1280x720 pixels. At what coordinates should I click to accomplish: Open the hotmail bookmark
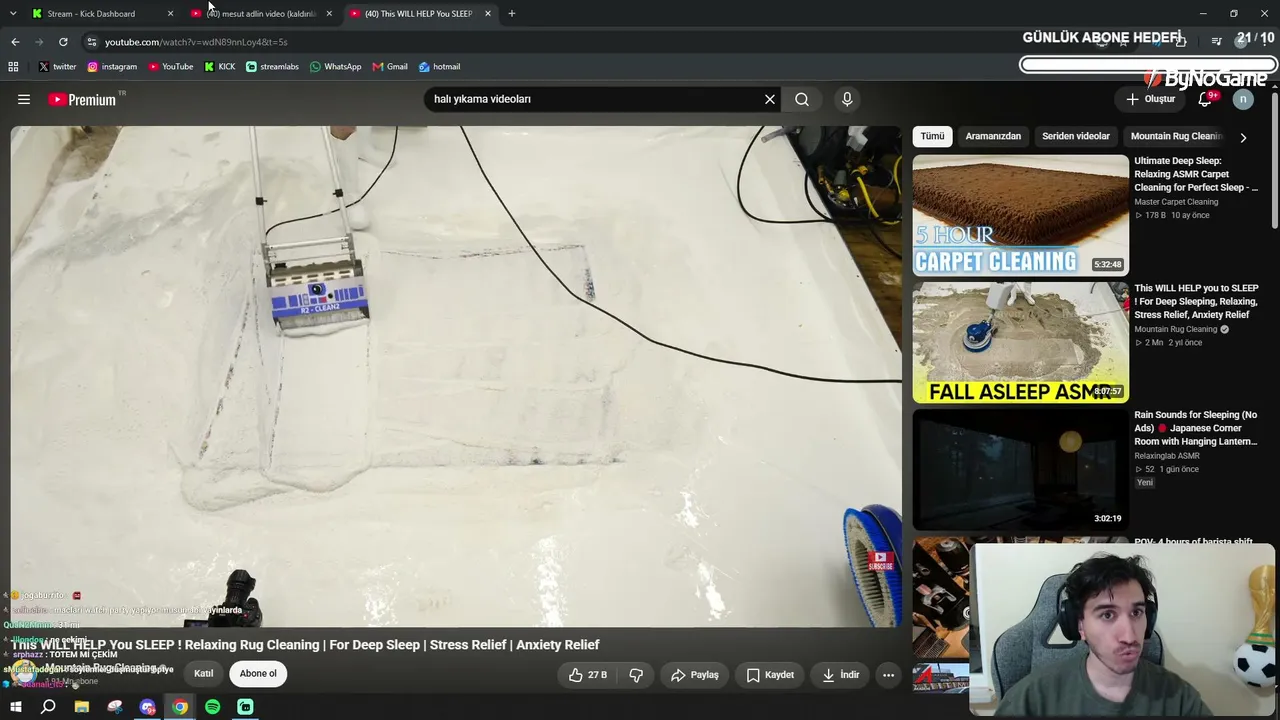440,67
